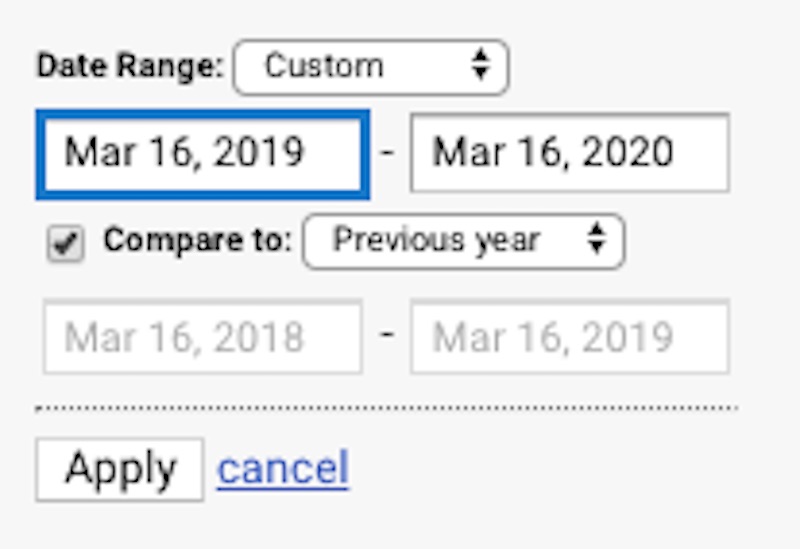The height and width of the screenshot is (549, 800).
Task: Click the word Custom in the range selector
Action: click(324, 67)
